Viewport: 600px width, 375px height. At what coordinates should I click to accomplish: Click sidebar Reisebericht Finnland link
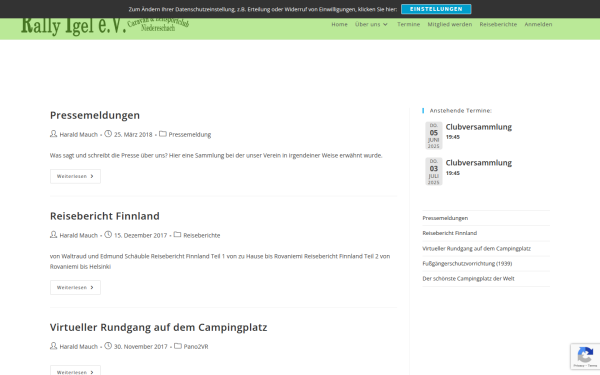[x=450, y=233]
